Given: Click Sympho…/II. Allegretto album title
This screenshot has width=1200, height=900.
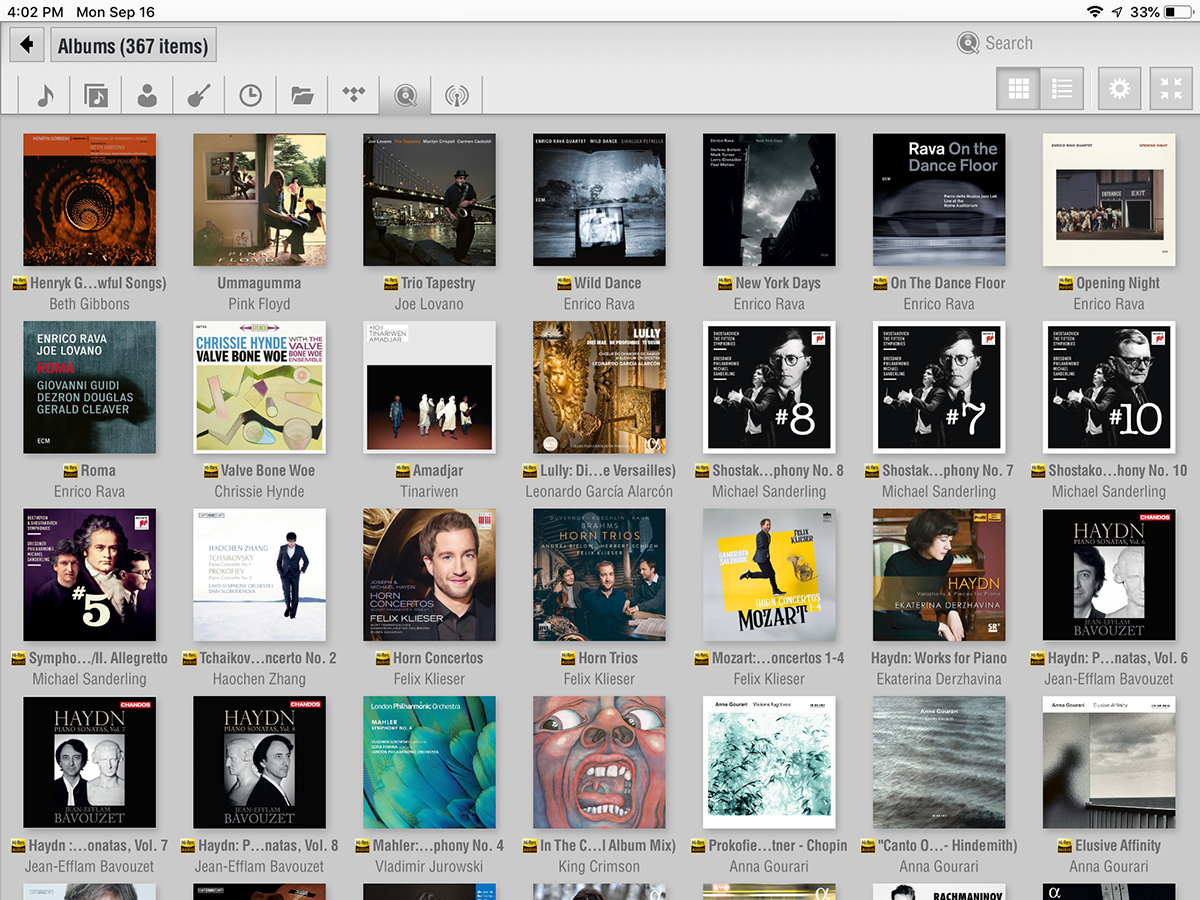Looking at the screenshot, I should (x=98, y=658).
